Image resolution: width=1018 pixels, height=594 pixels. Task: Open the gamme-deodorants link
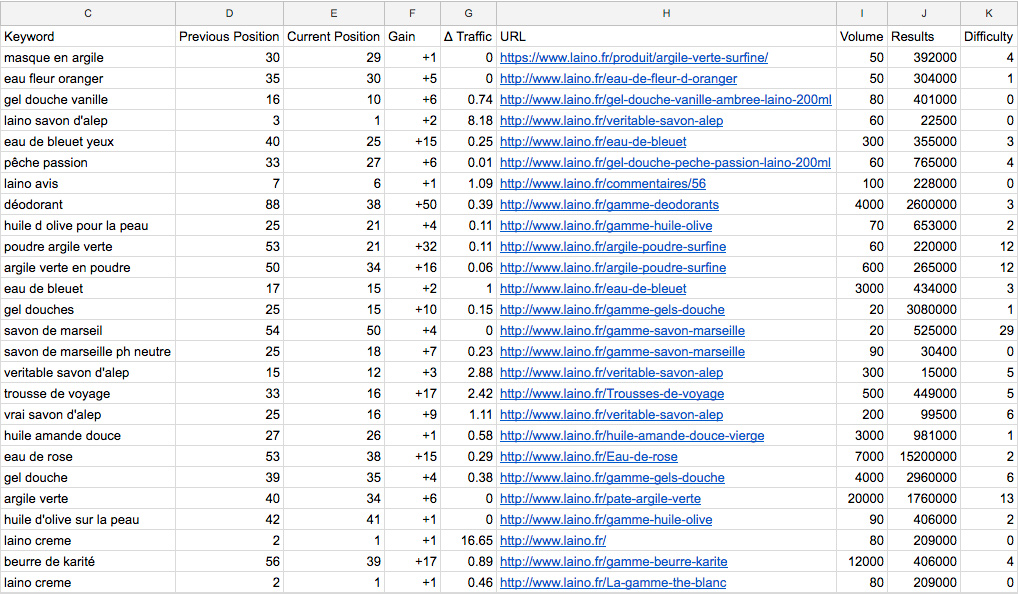point(609,204)
